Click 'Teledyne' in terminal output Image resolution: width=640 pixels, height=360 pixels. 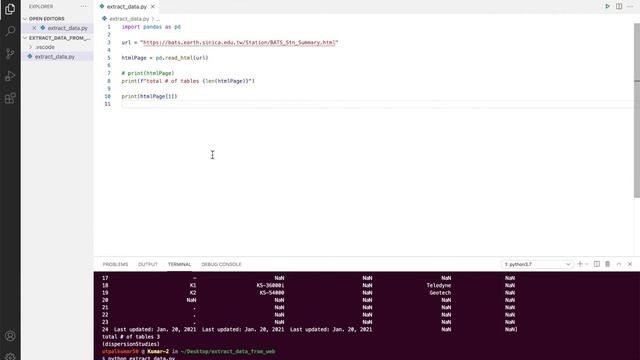pos(439,285)
